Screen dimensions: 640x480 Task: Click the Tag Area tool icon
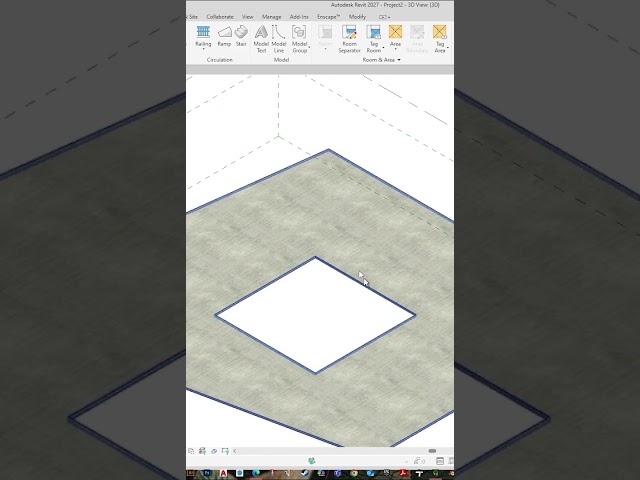[x=440, y=32]
